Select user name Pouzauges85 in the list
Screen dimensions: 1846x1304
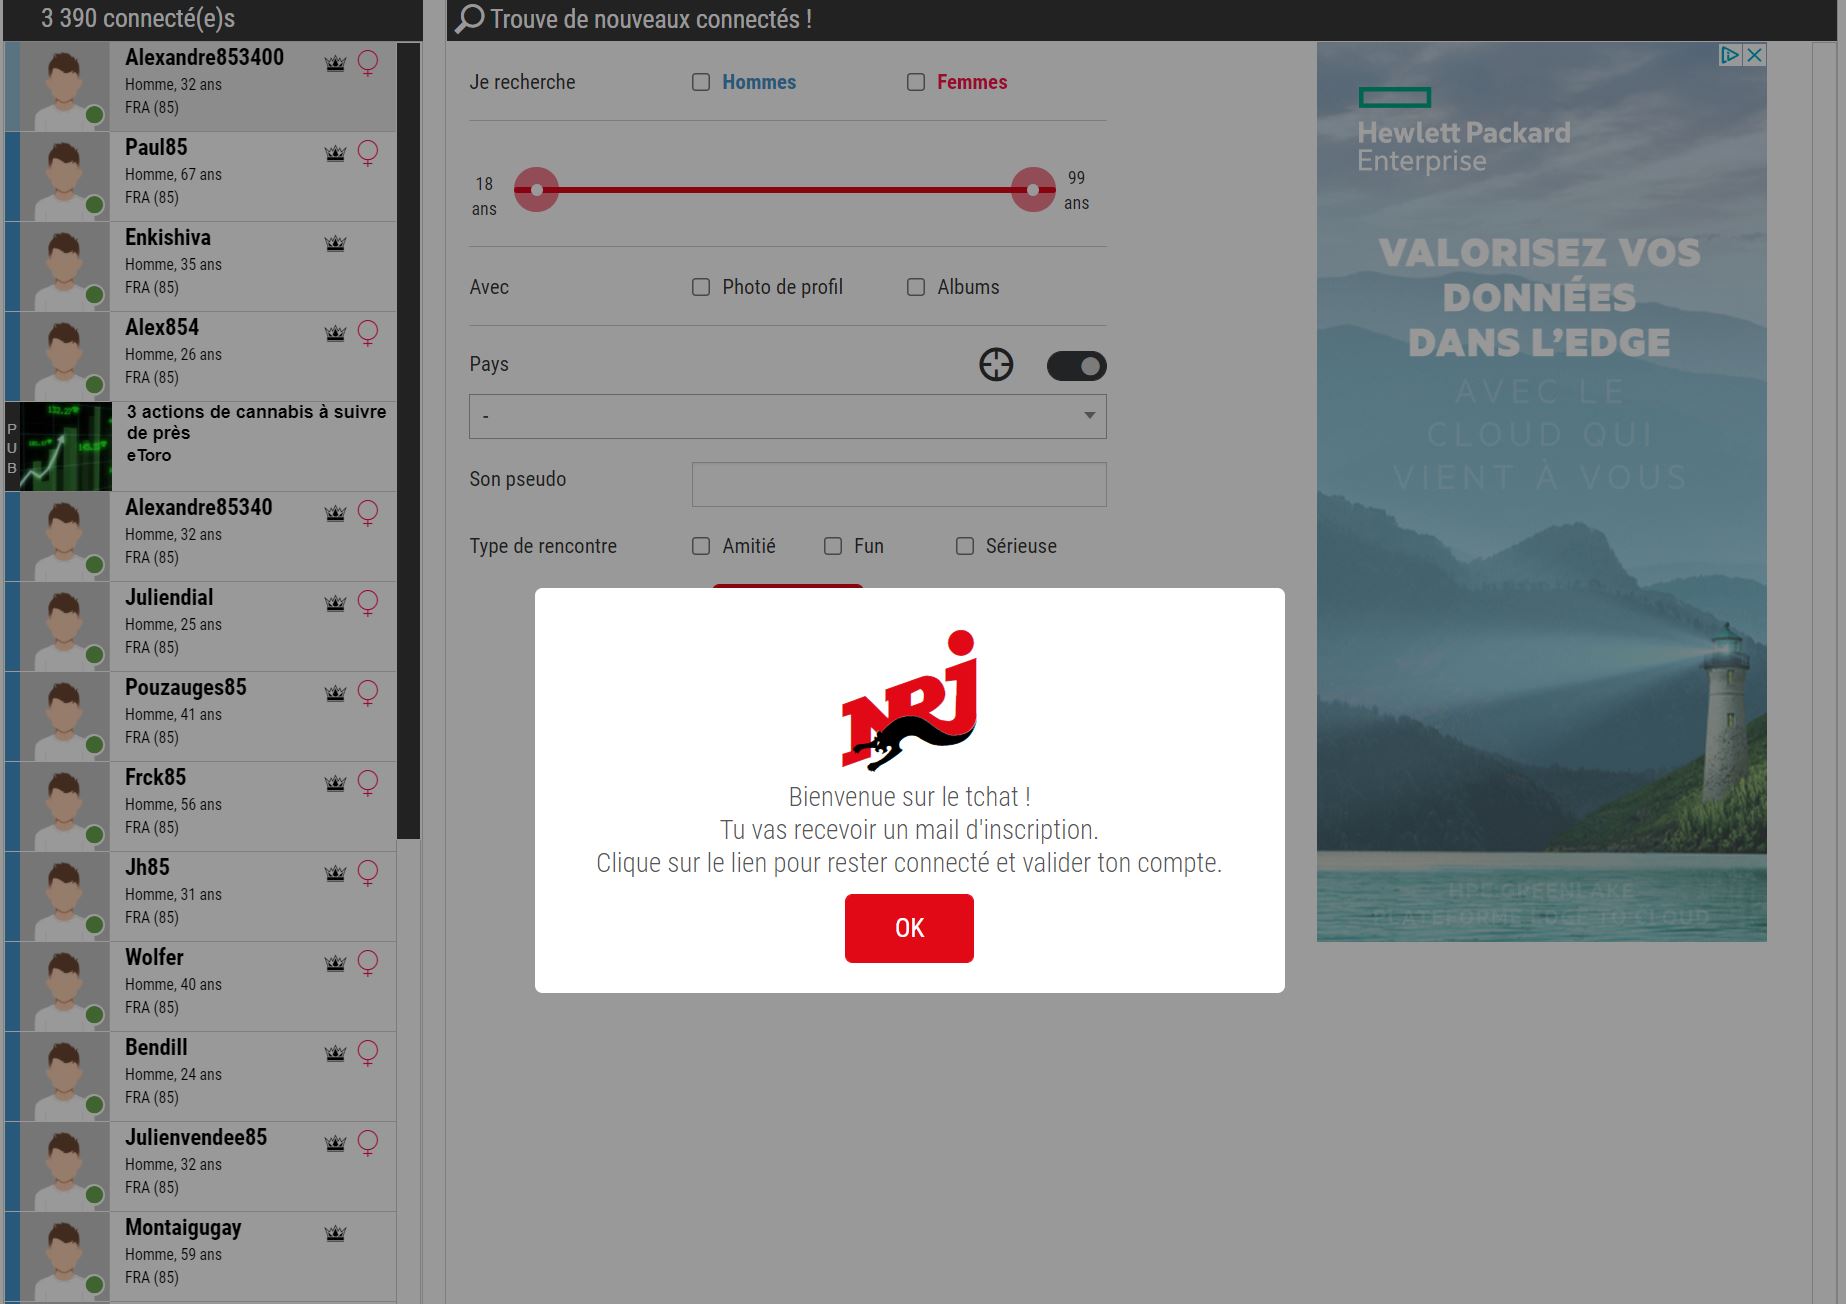click(186, 687)
